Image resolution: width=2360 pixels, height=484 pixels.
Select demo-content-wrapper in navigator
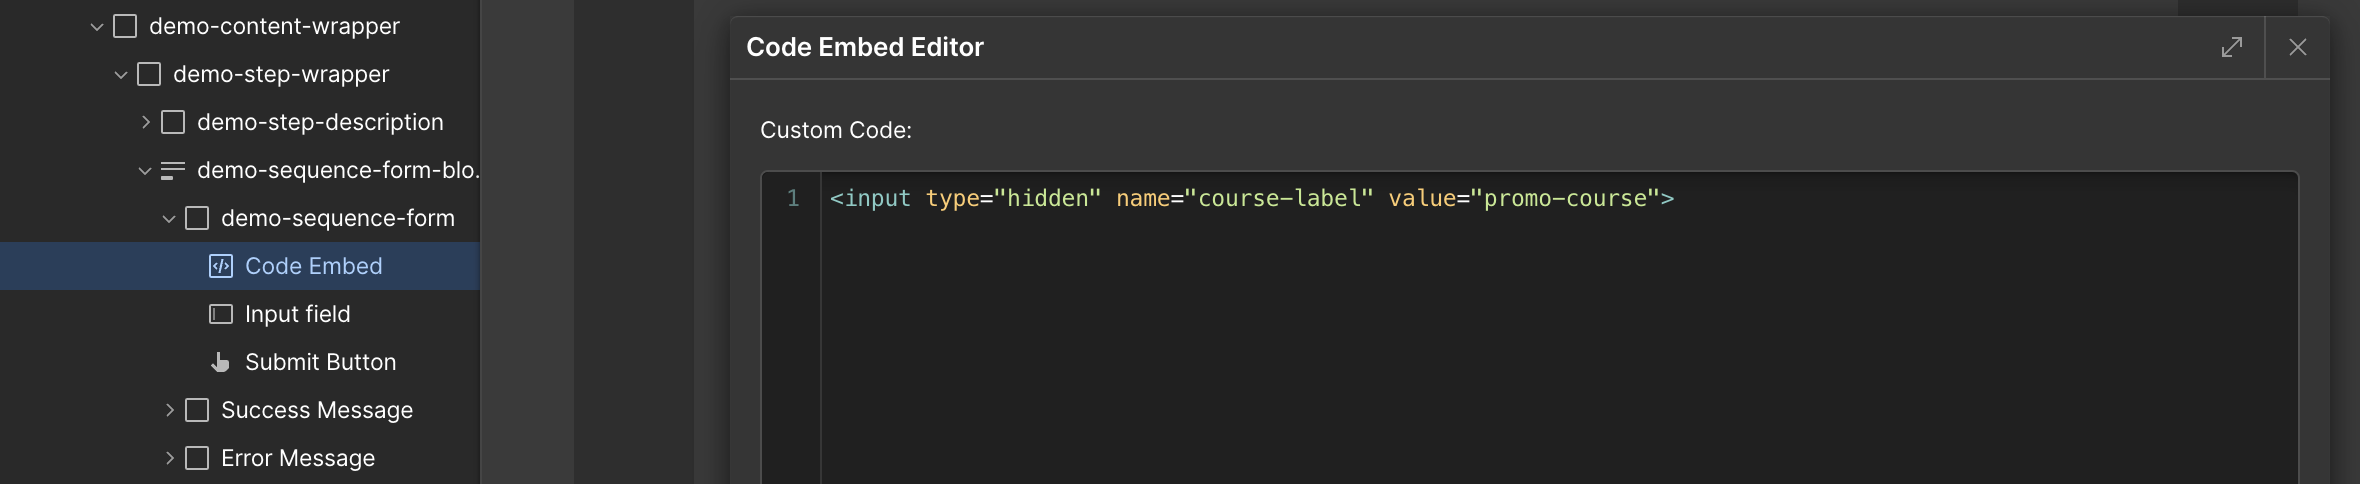(274, 26)
